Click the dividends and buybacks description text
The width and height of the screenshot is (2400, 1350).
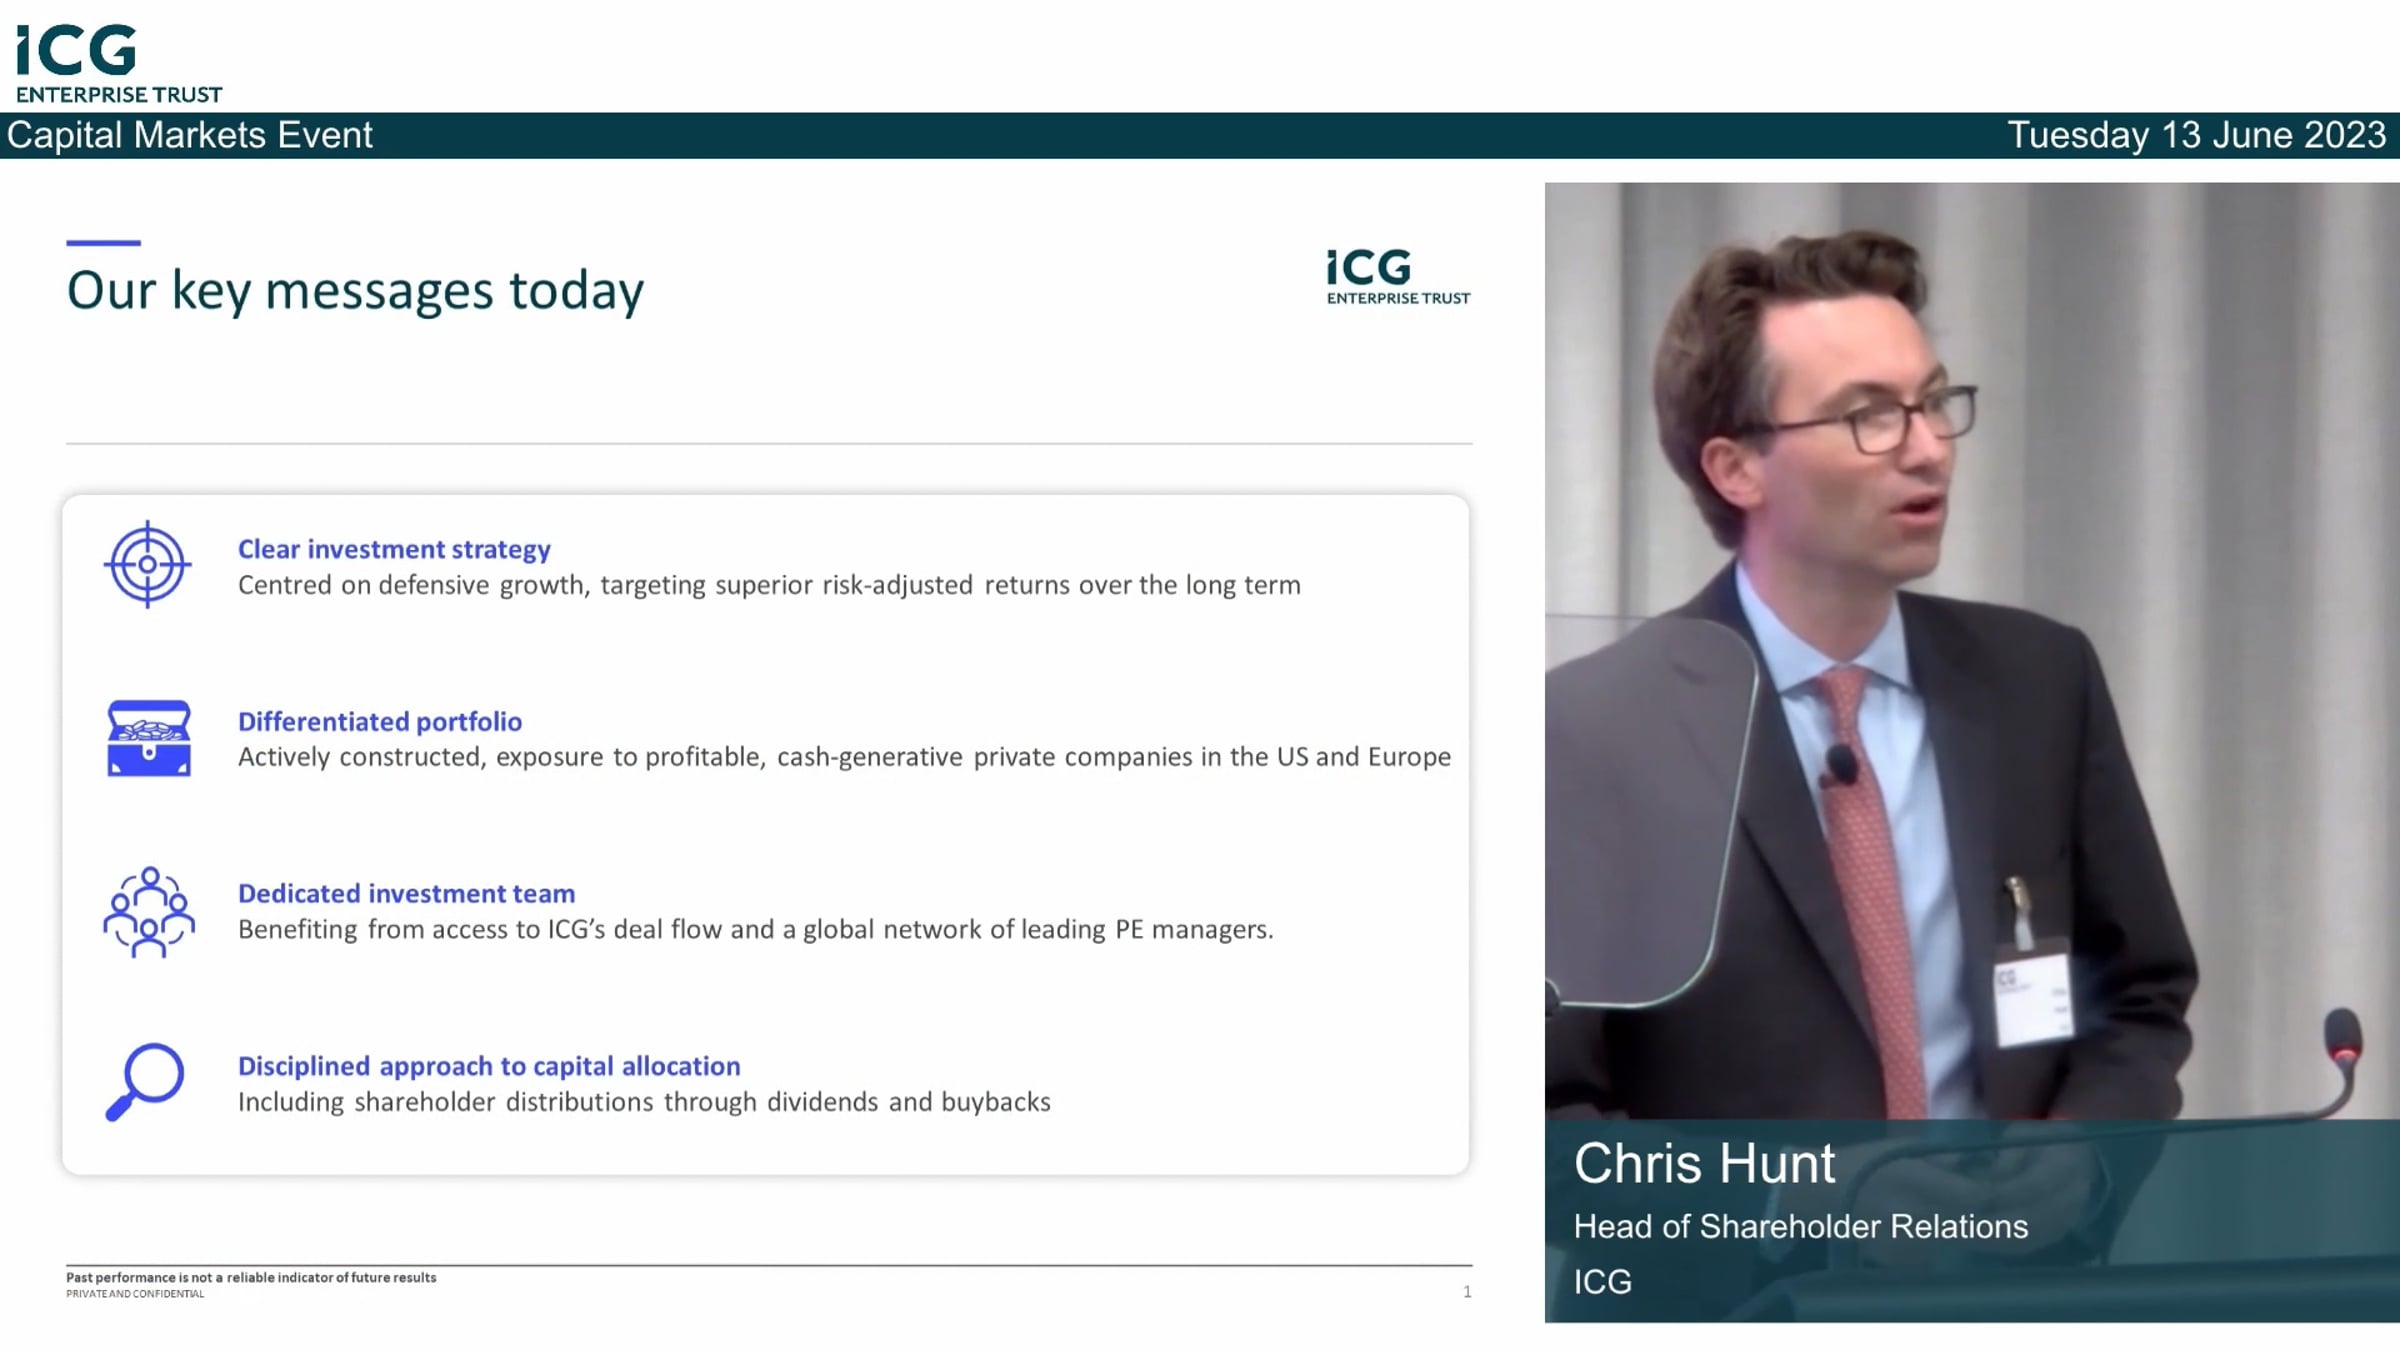(x=644, y=1102)
